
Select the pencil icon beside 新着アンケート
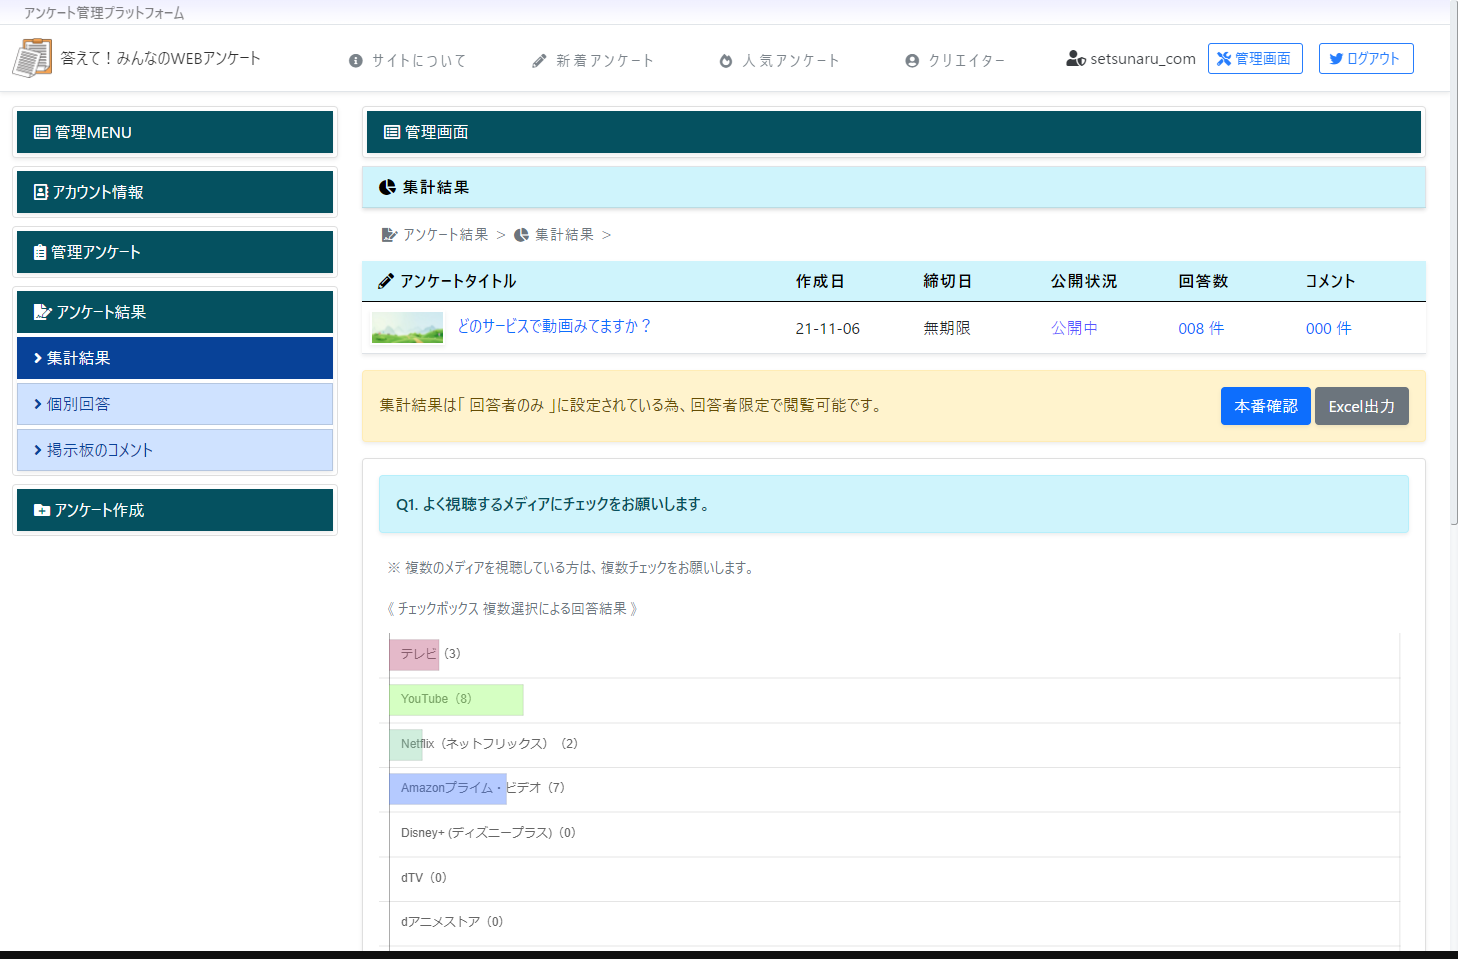click(540, 60)
